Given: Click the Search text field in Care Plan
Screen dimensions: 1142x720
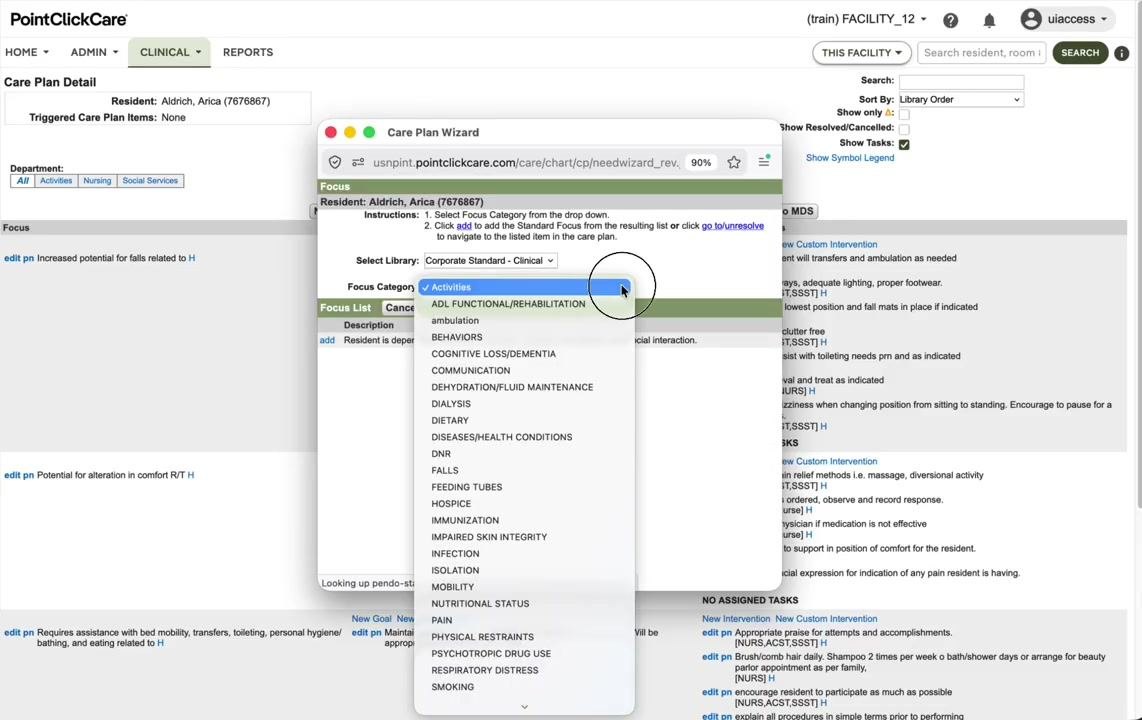Looking at the screenshot, I should click(961, 82).
